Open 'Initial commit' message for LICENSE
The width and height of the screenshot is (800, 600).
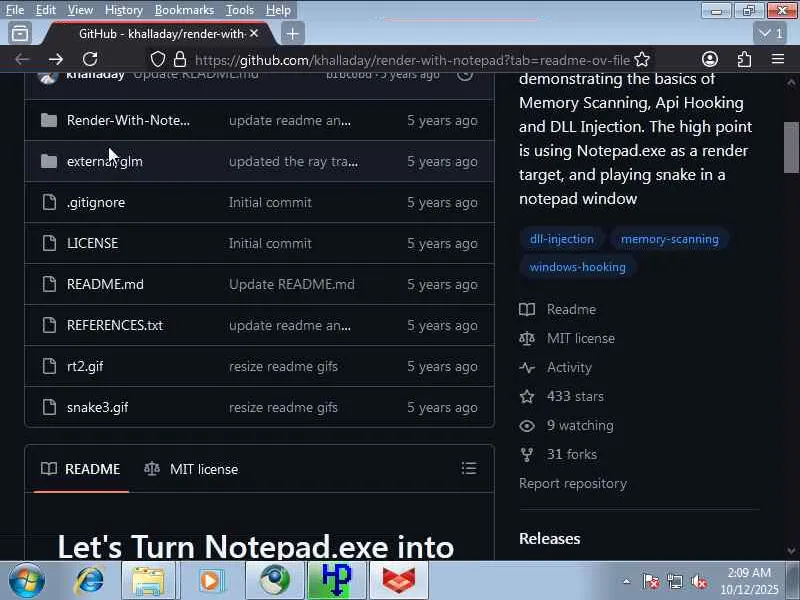tap(270, 243)
